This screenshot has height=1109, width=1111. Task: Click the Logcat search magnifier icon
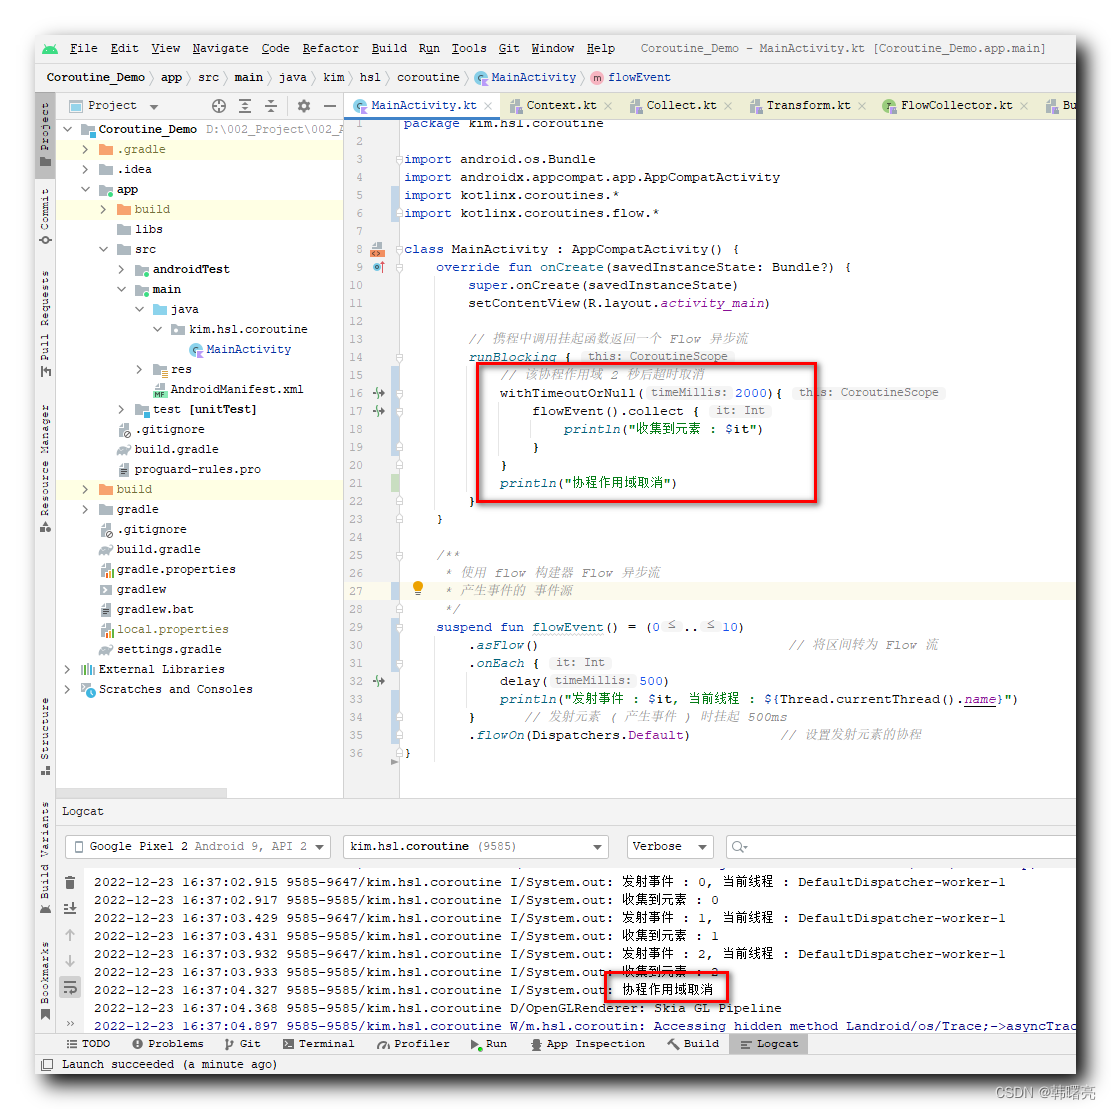[739, 847]
